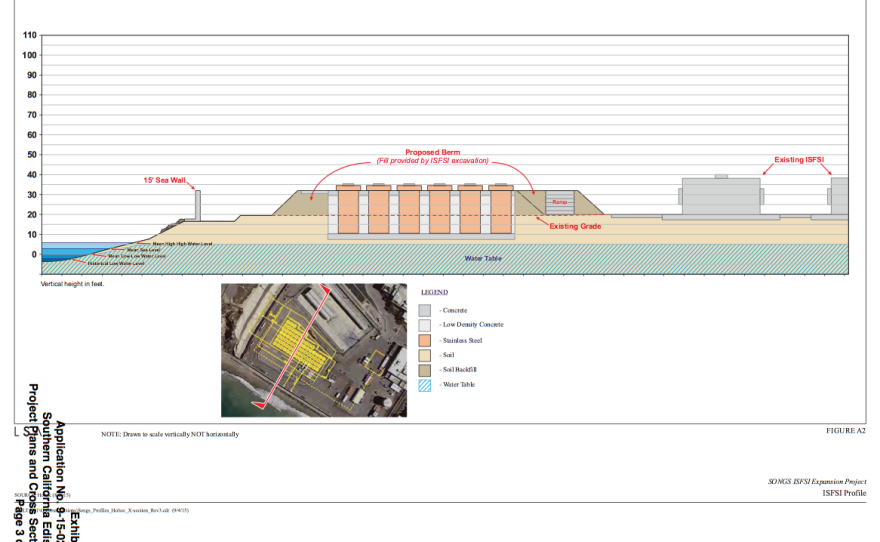
Task: Click the Ramp box beside the berm
Action: (560, 203)
